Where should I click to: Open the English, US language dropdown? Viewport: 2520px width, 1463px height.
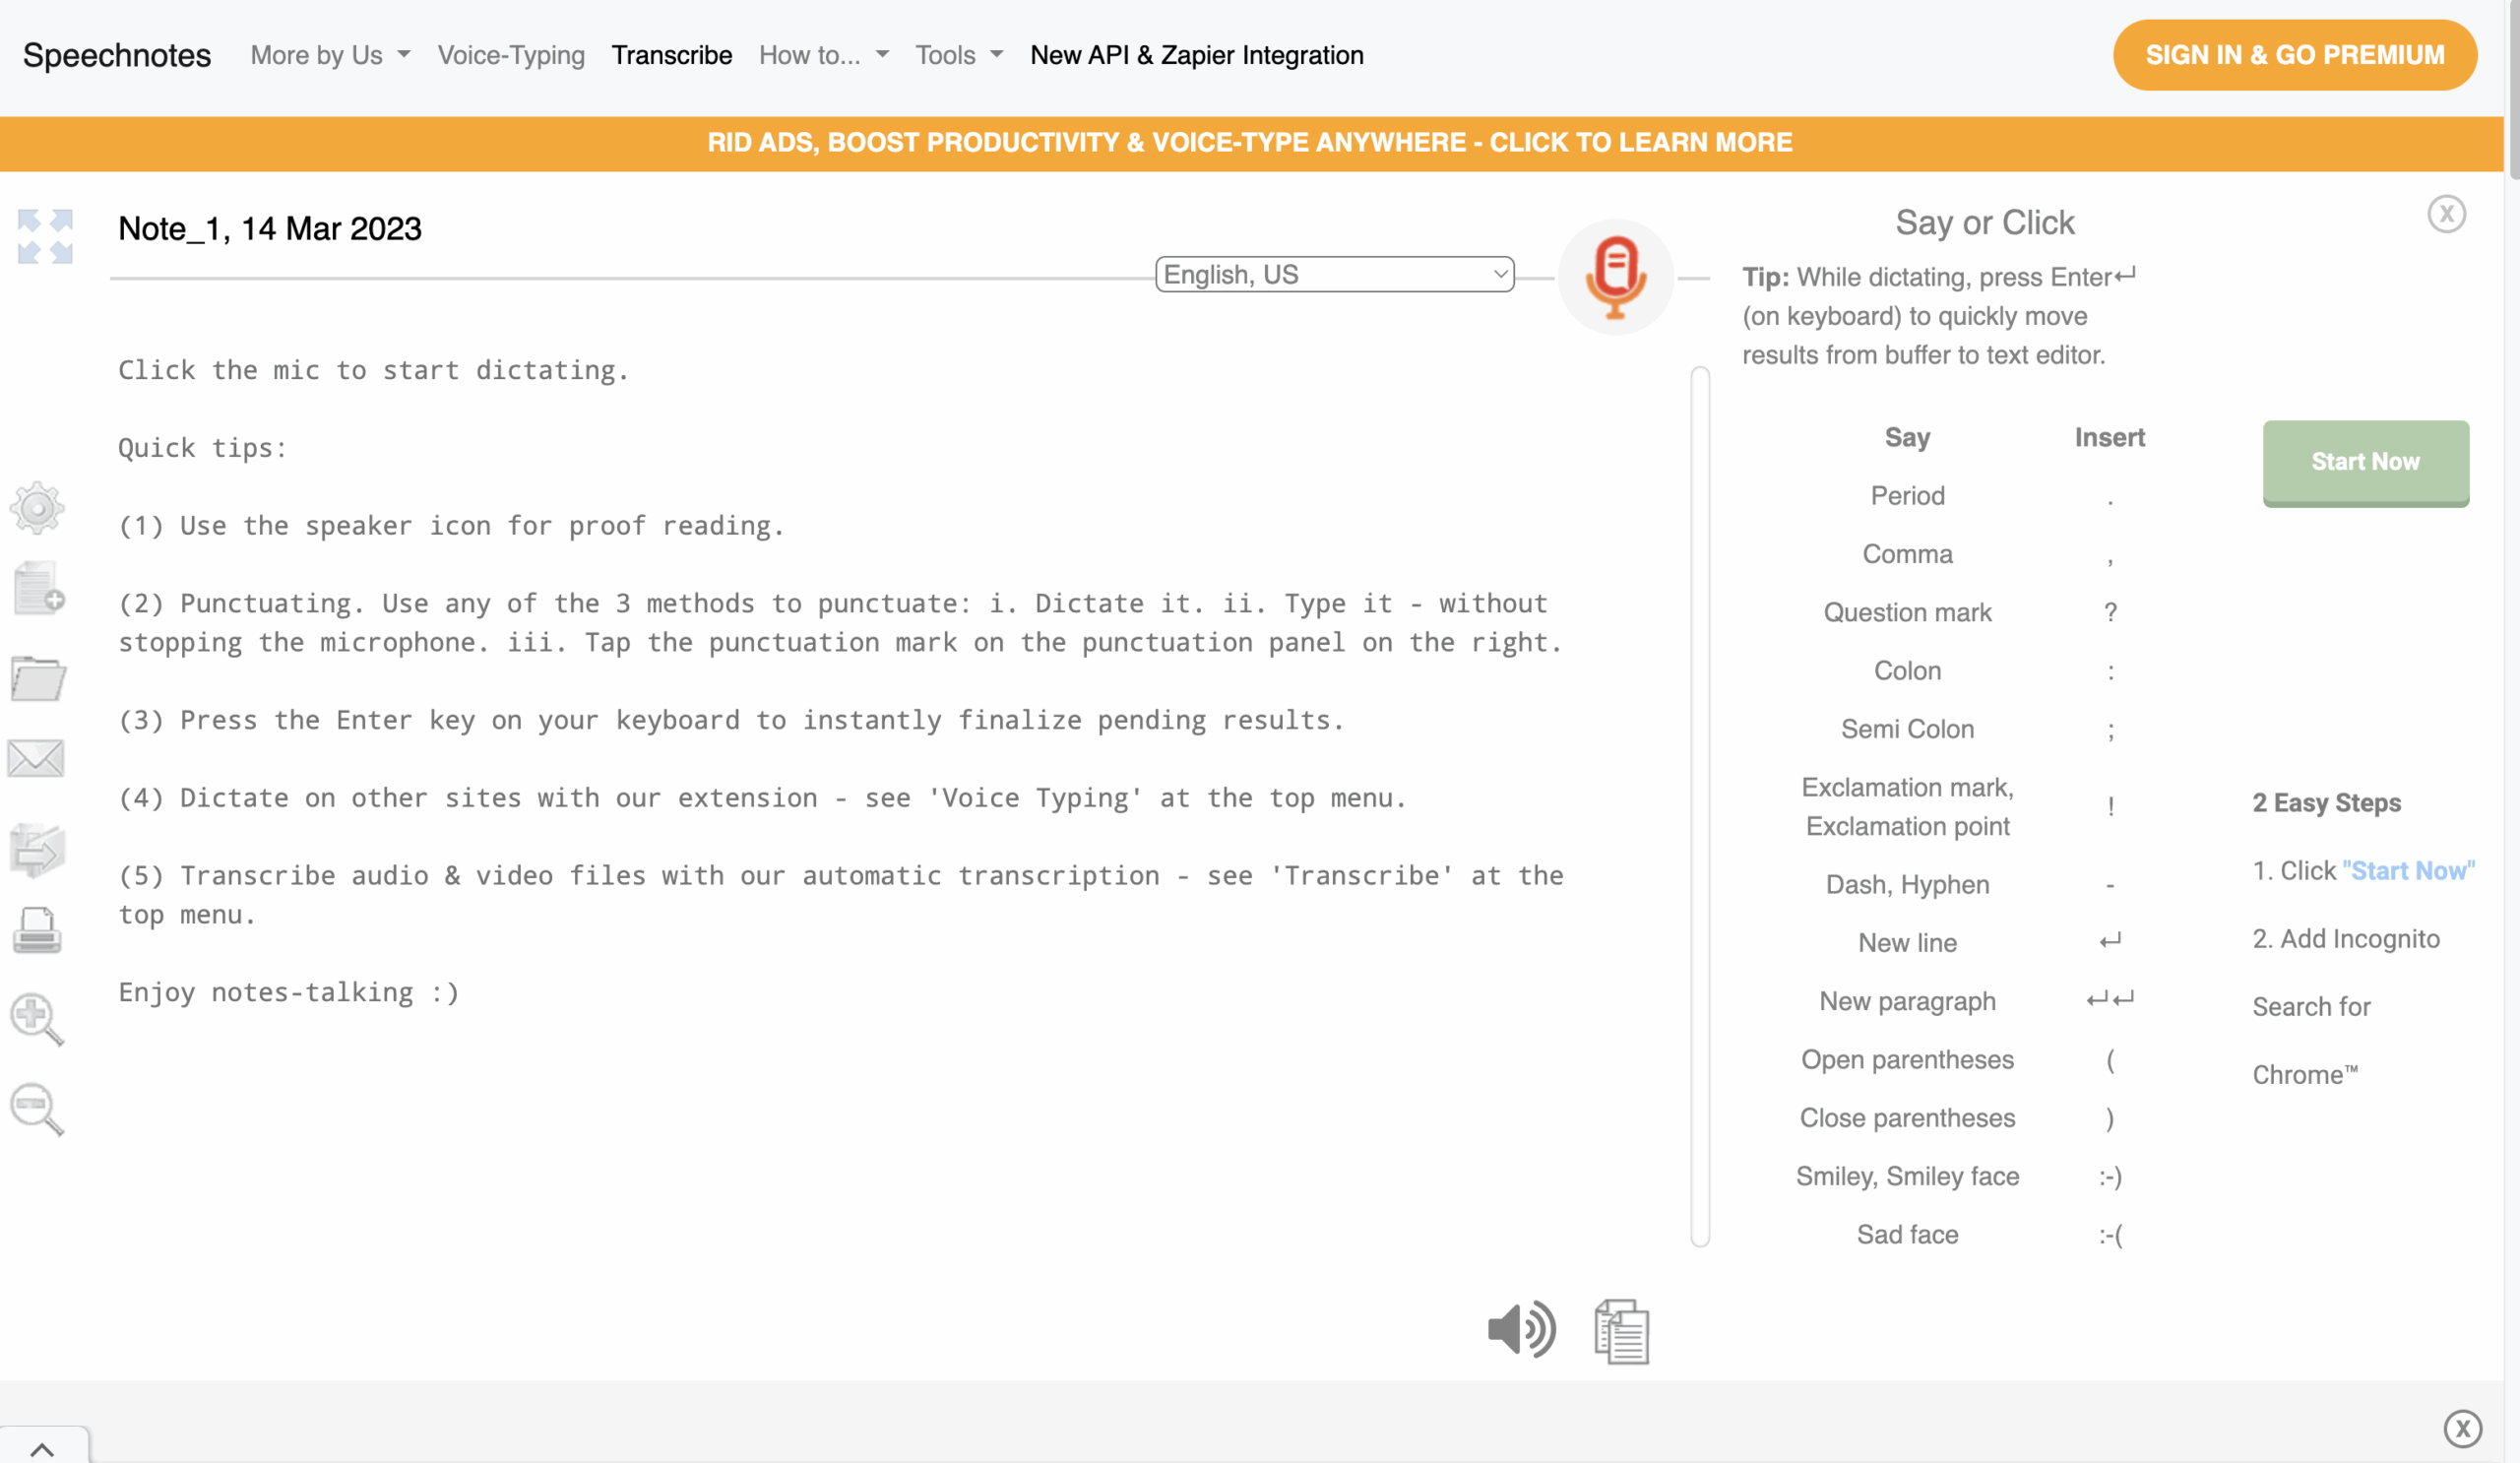1334,274
